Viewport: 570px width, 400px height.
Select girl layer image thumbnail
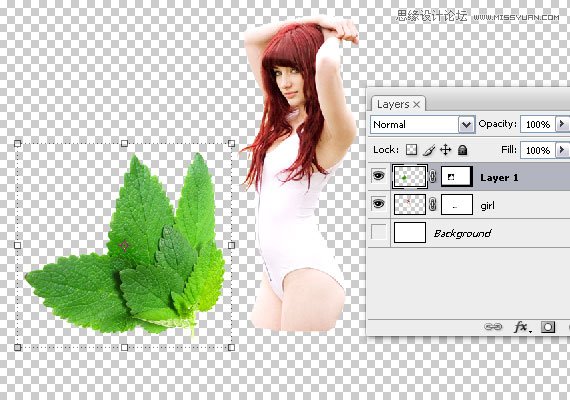[410, 204]
